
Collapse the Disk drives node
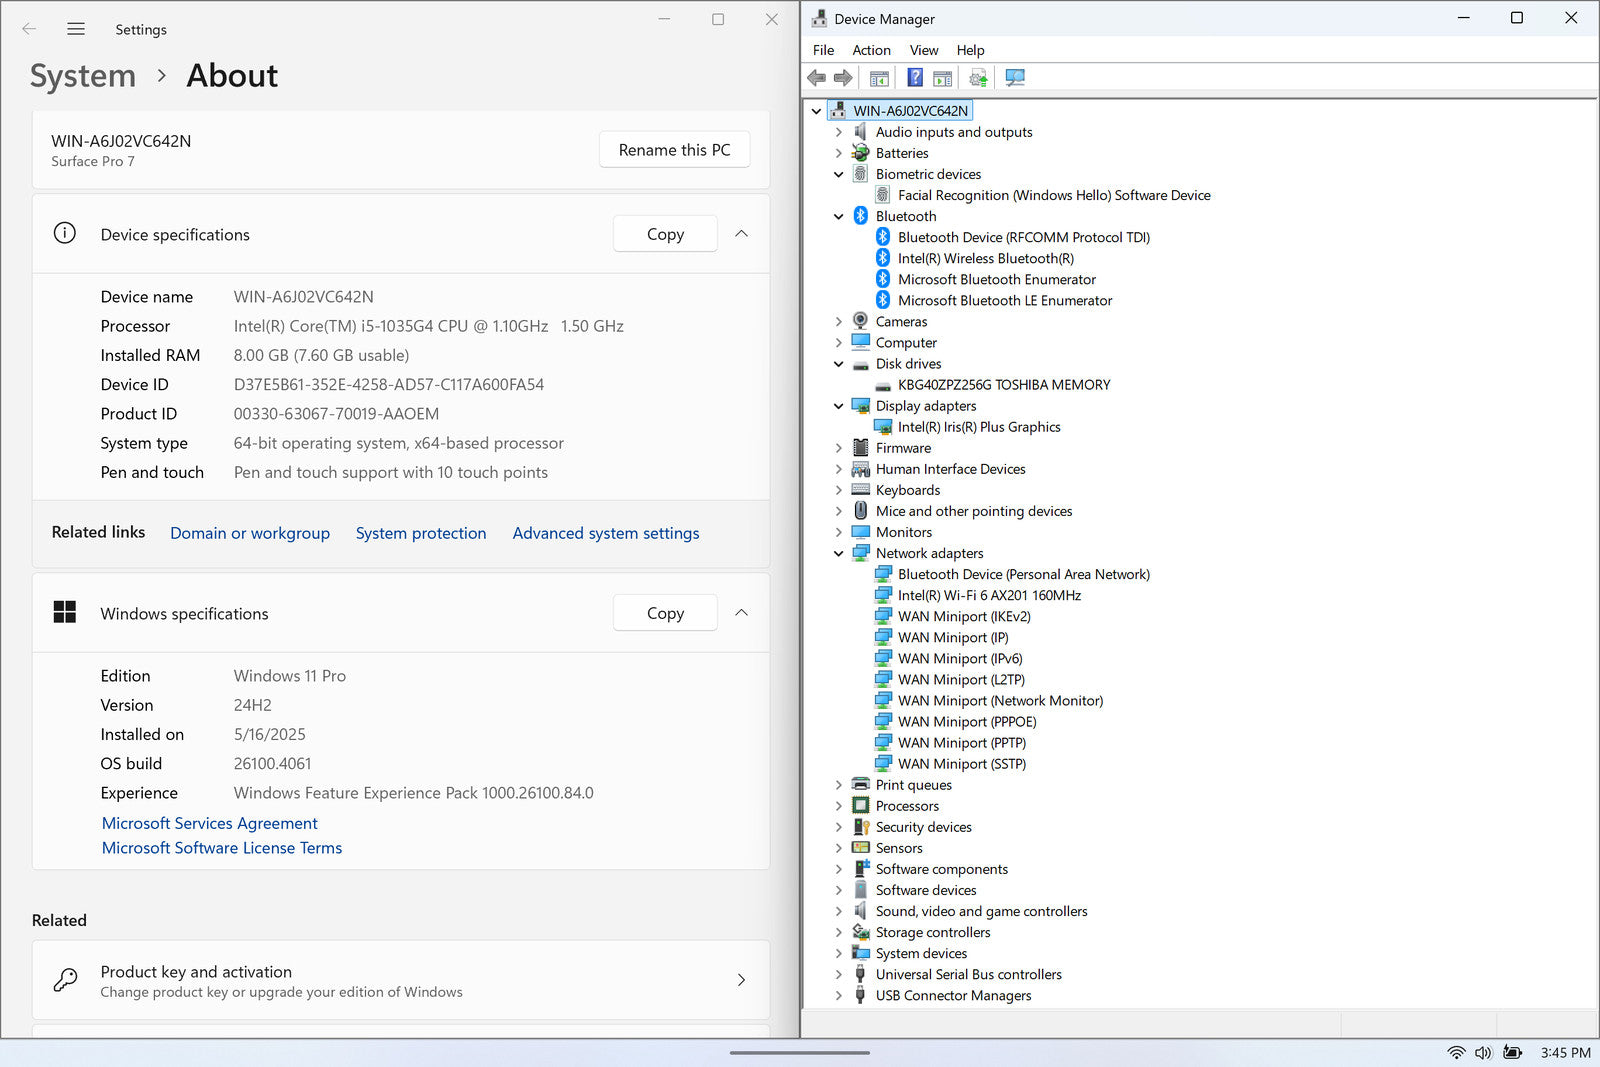pos(839,364)
